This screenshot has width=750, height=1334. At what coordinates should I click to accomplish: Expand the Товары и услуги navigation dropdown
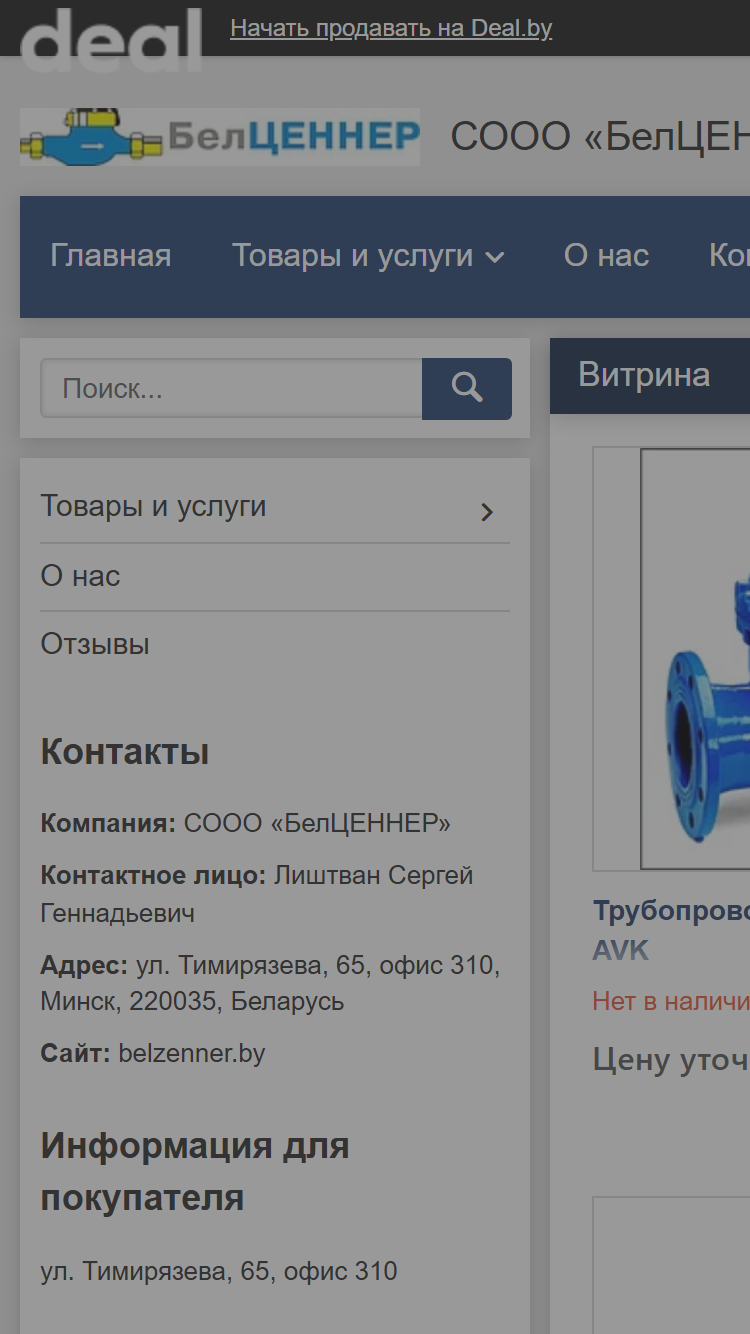(368, 256)
